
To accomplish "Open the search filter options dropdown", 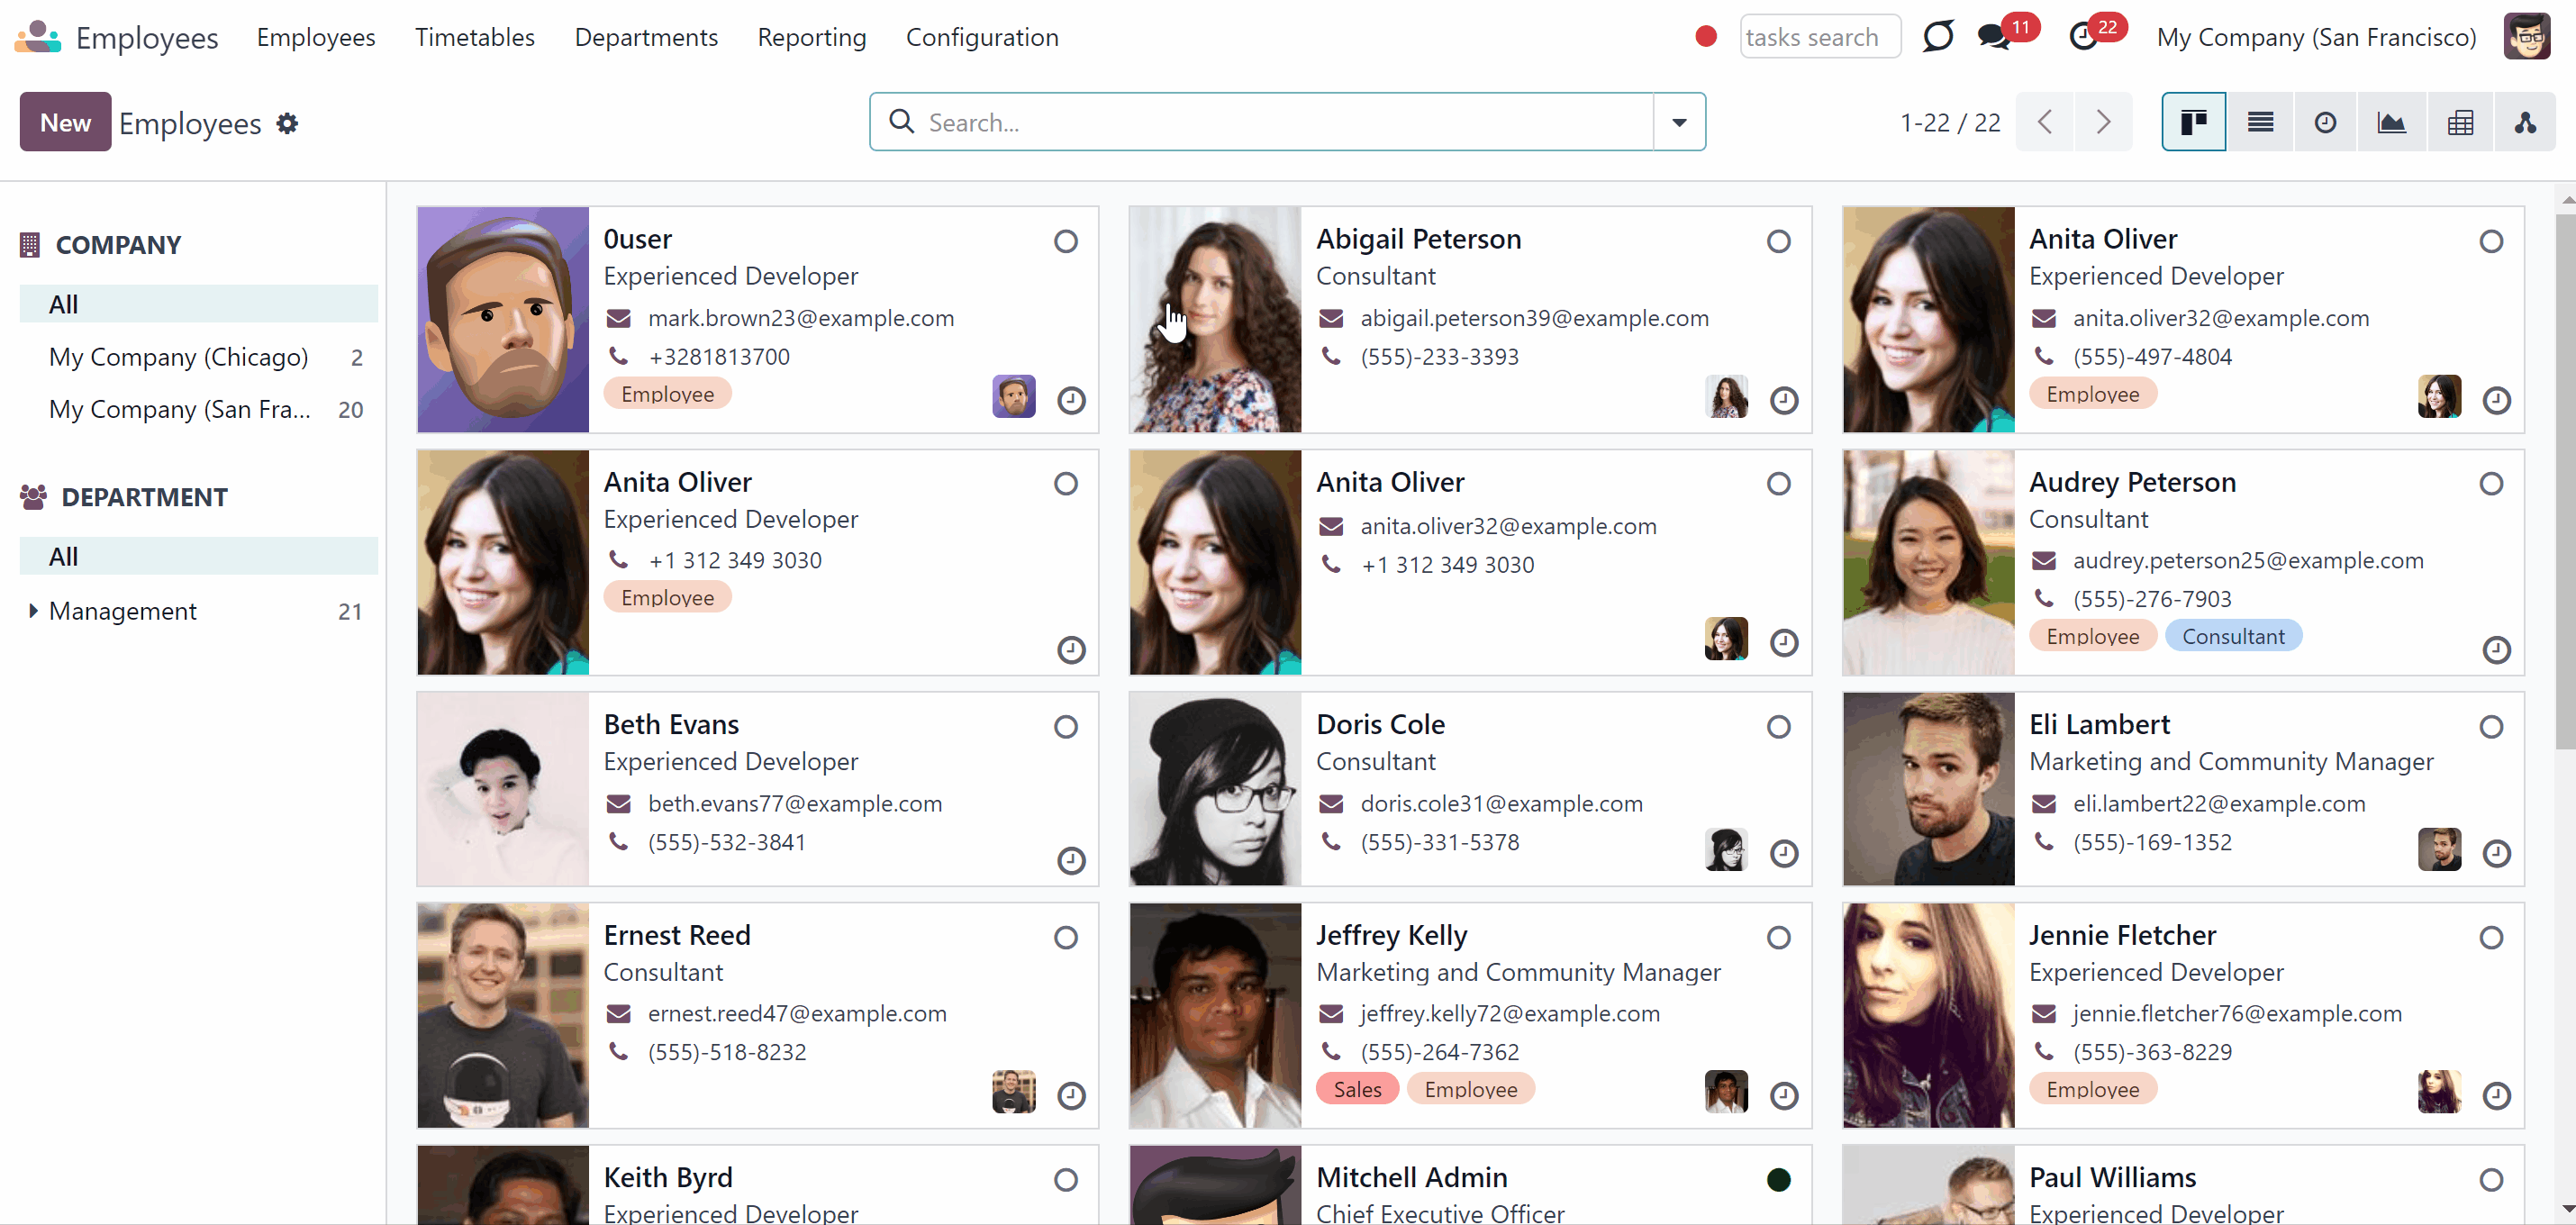I will [x=1679, y=122].
